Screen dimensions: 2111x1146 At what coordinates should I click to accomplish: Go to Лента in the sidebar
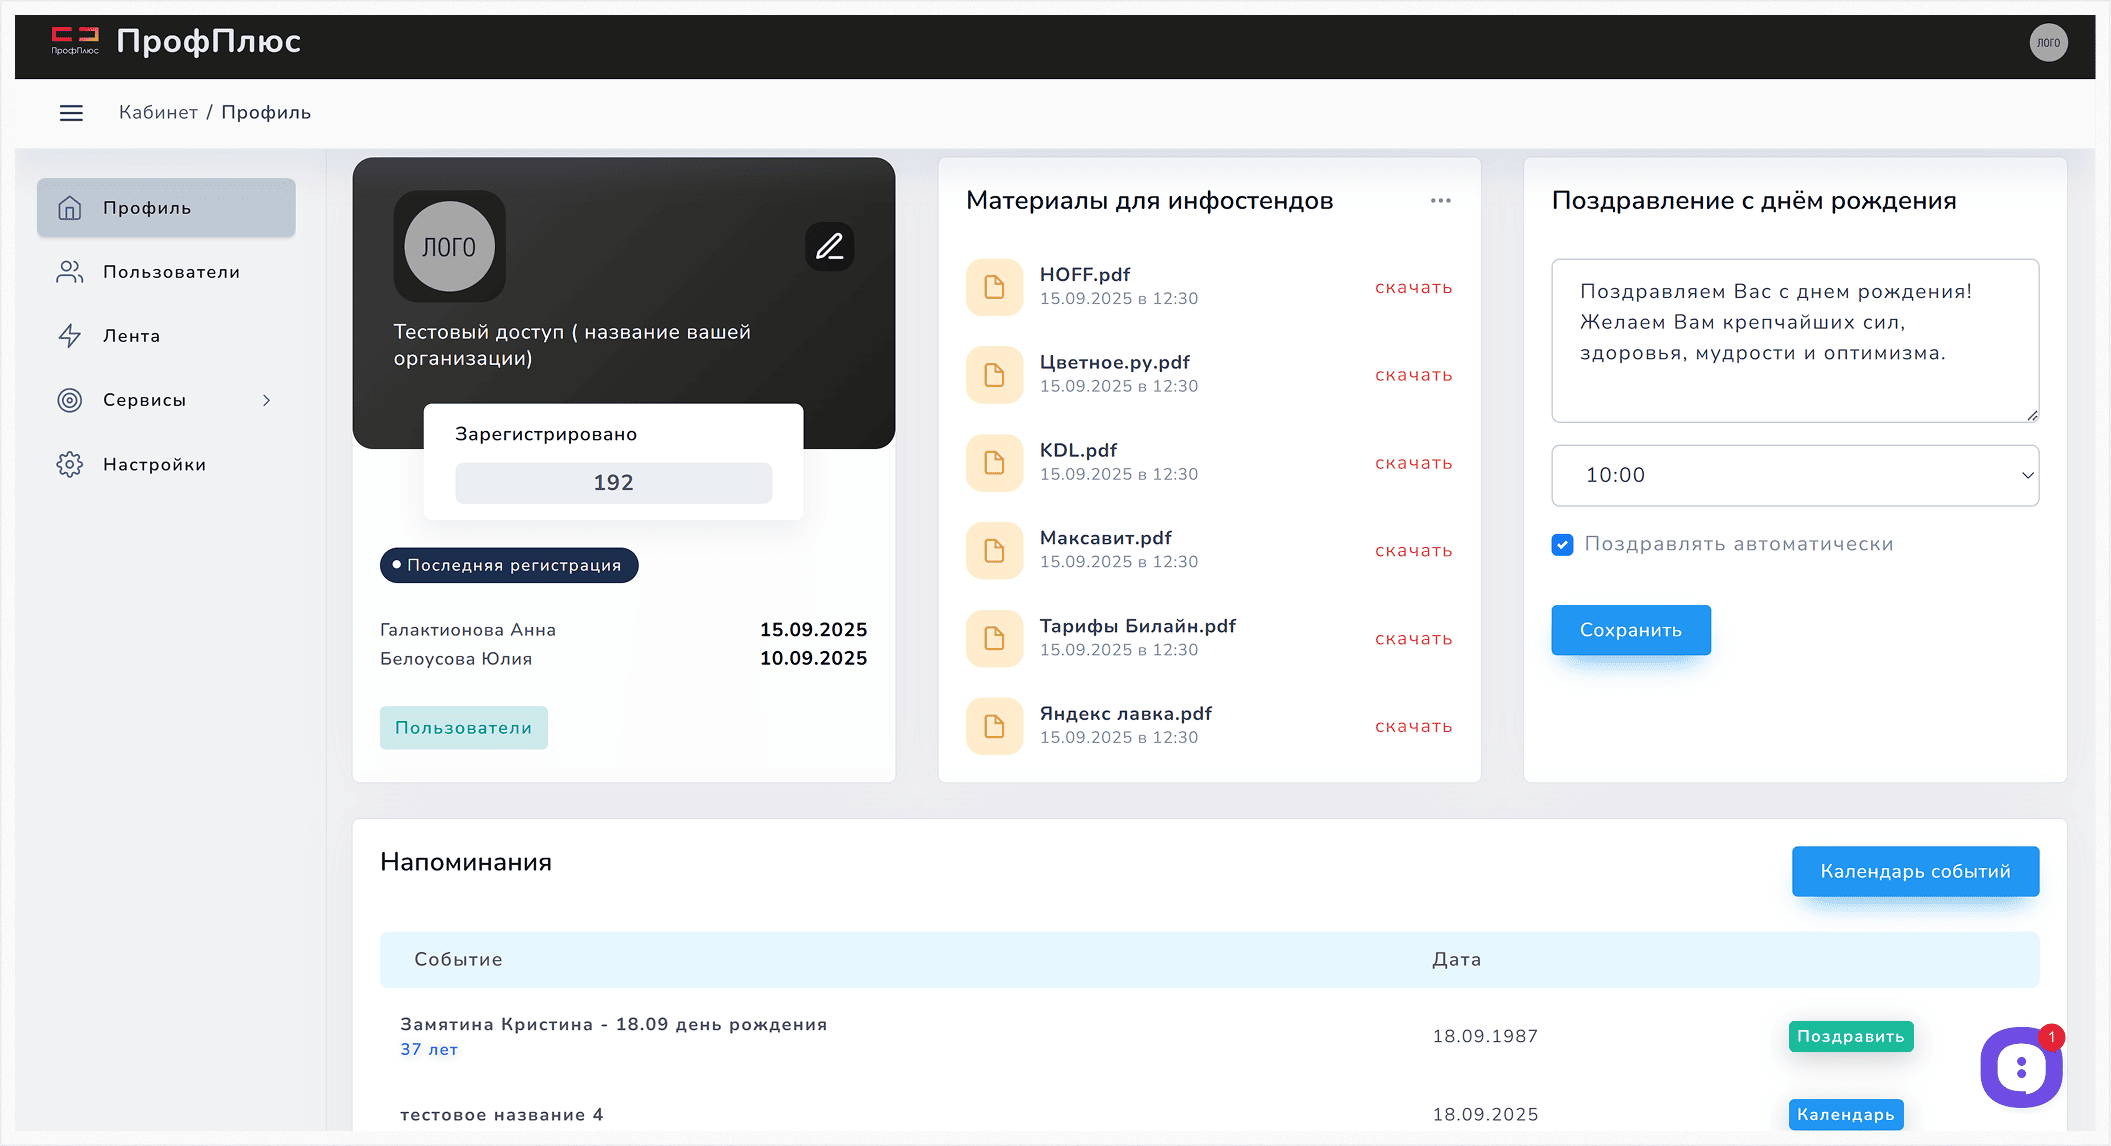(x=131, y=336)
